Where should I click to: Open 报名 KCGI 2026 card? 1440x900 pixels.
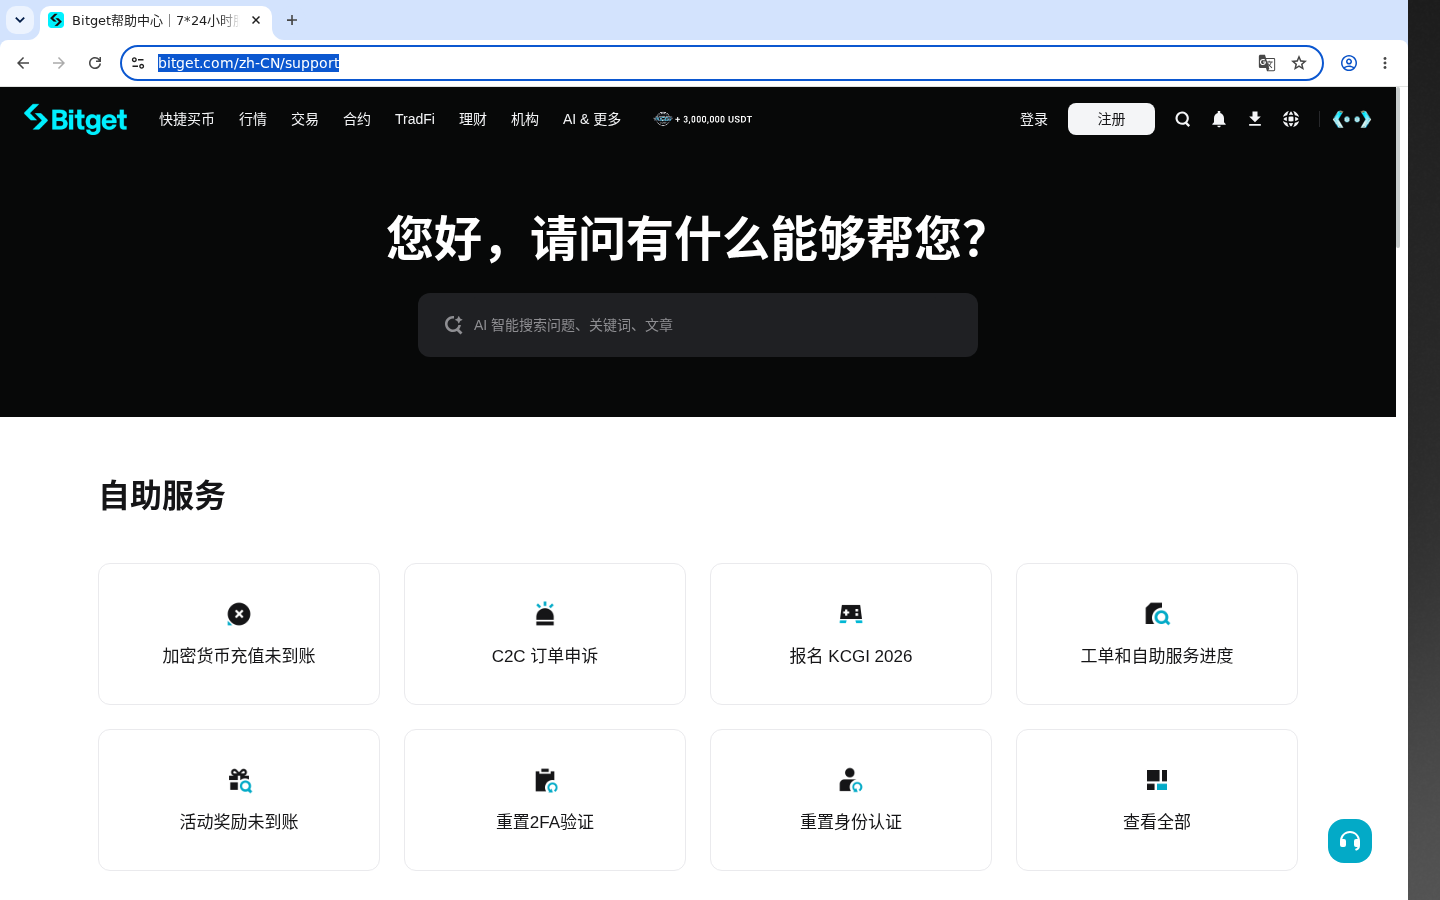(851, 634)
